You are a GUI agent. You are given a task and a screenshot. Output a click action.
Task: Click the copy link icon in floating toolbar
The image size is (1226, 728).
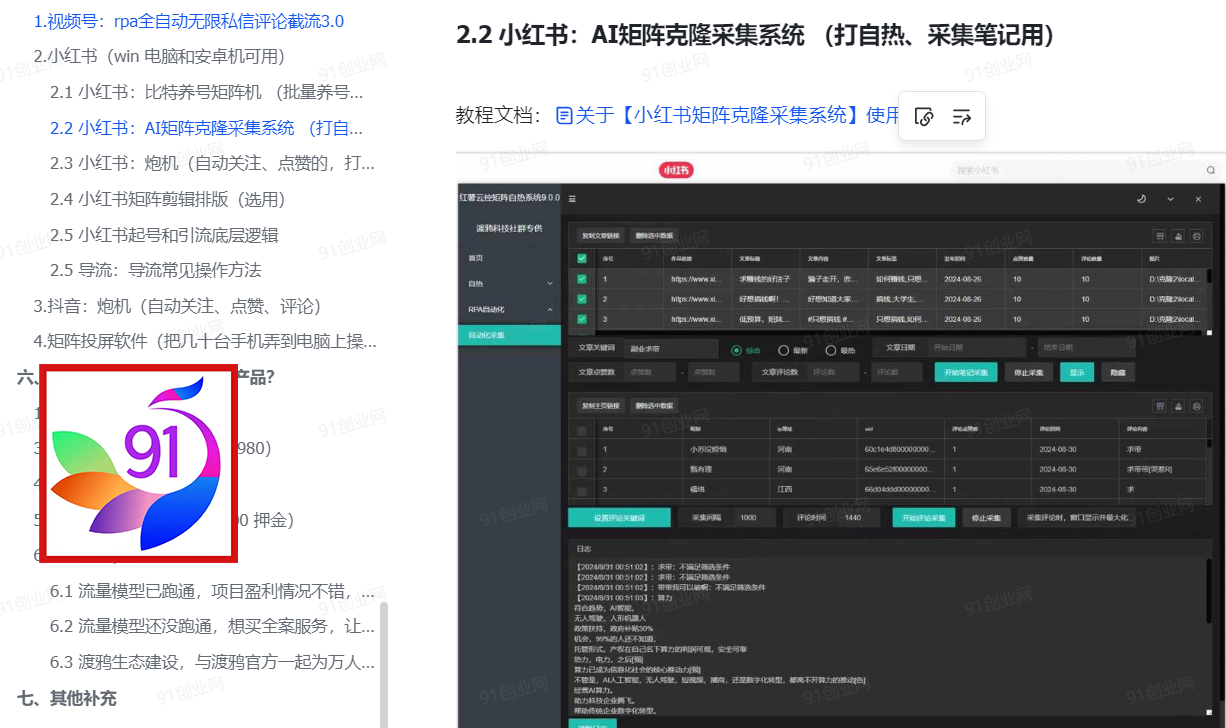pyautogui.click(x=925, y=117)
